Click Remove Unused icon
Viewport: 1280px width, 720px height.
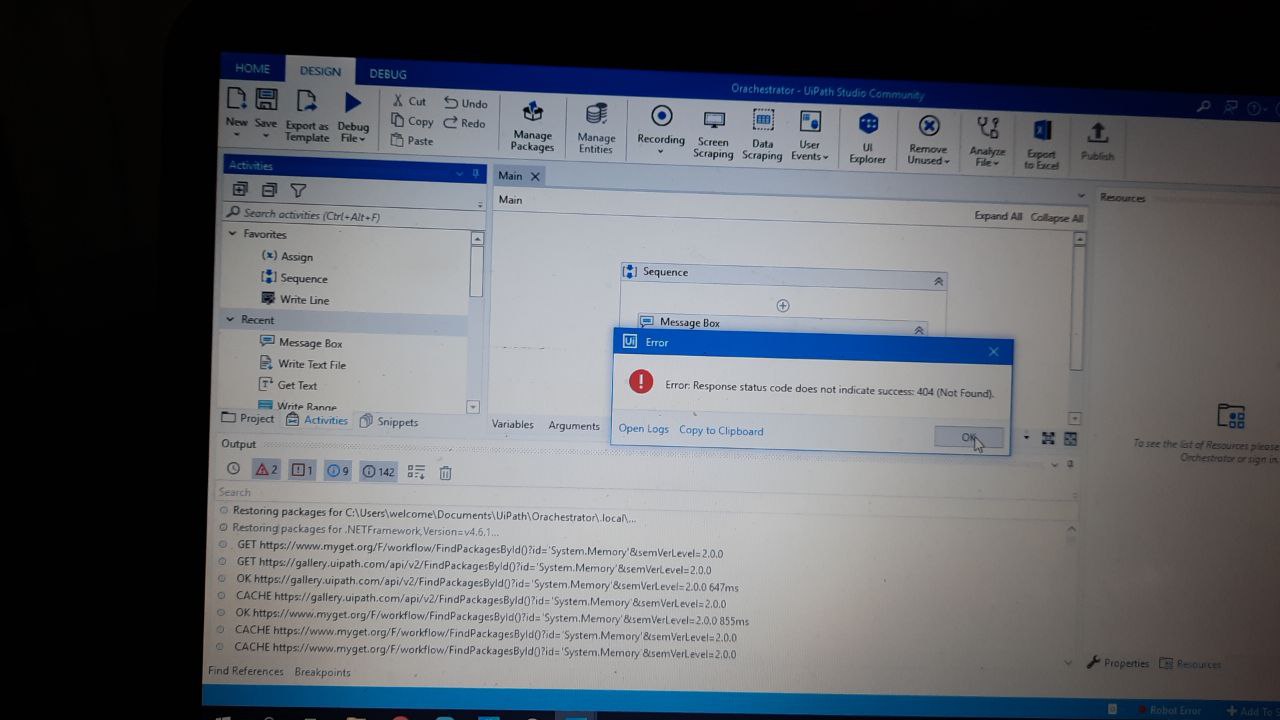coord(929,126)
